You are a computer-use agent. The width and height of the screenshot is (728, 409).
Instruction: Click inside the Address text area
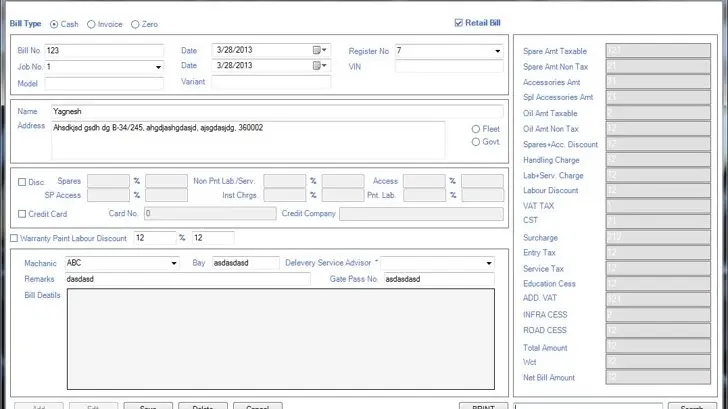click(248, 140)
